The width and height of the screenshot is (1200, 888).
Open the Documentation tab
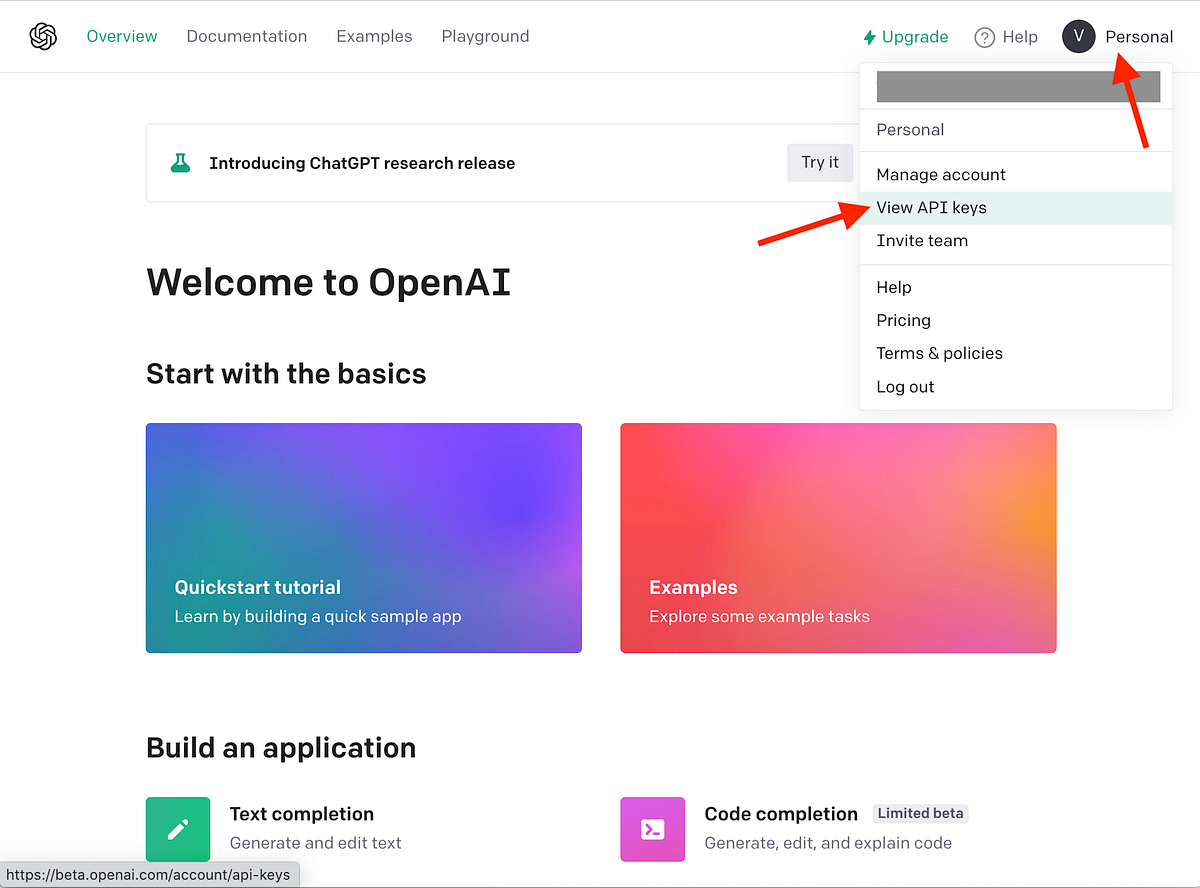click(x=246, y=36)
